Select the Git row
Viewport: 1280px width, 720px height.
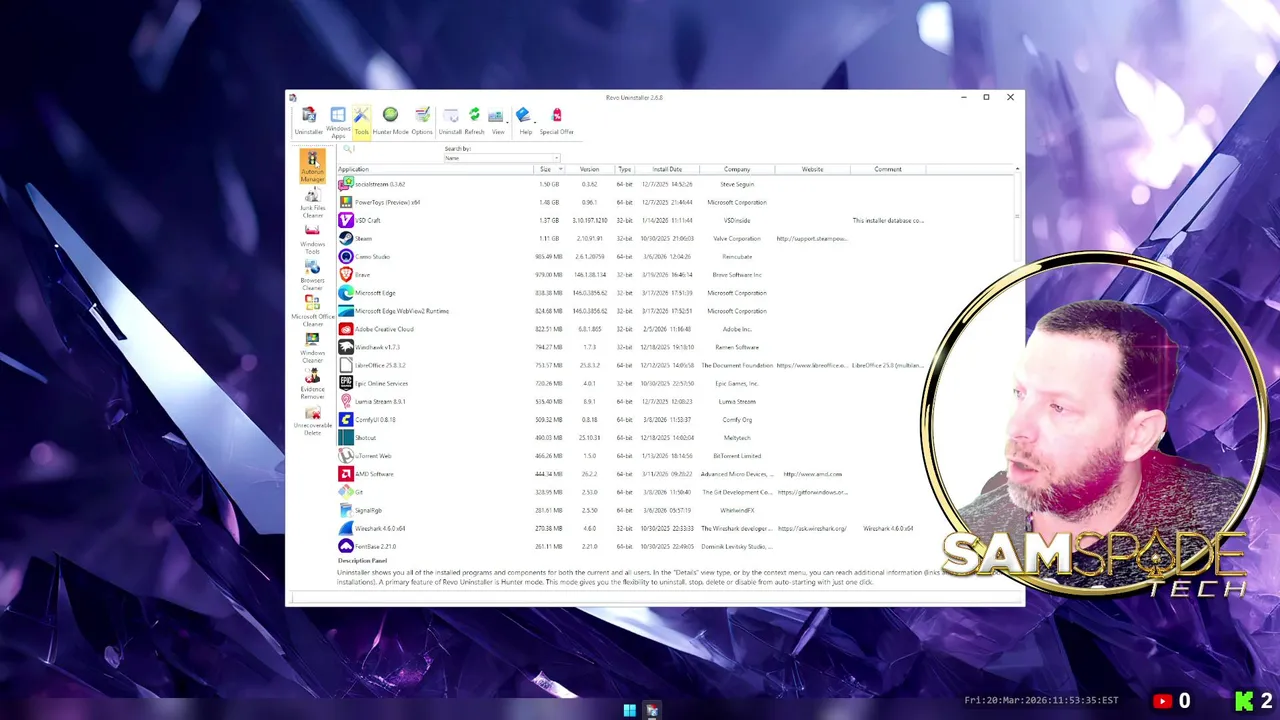pyautogui.click(x=675, y=492)
